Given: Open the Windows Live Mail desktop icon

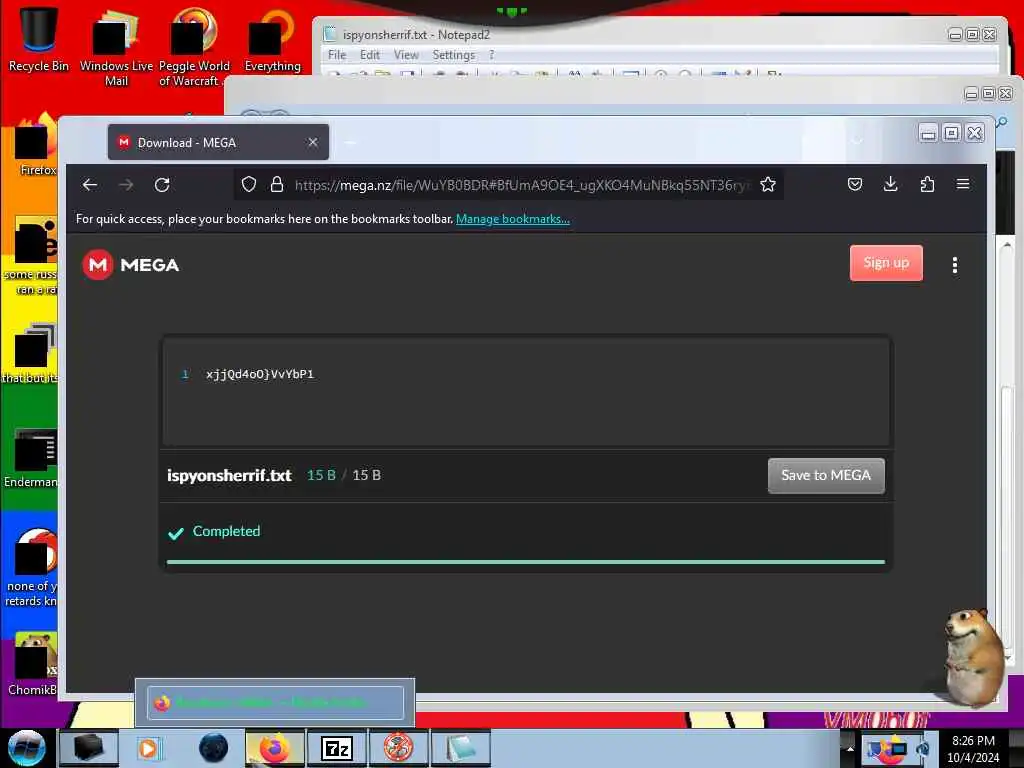Looking at the screenshot, I should coord(116,47).
